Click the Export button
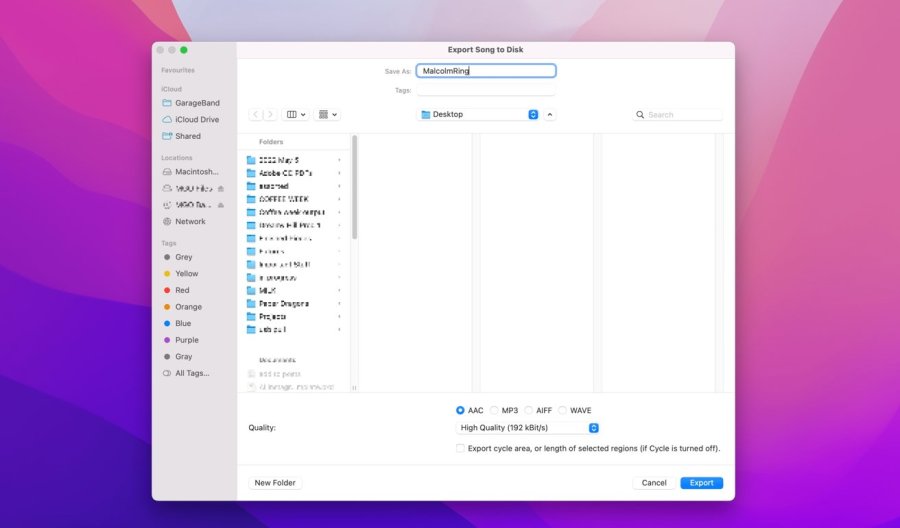Screen dimensions: 900x528 coord(701,483)
